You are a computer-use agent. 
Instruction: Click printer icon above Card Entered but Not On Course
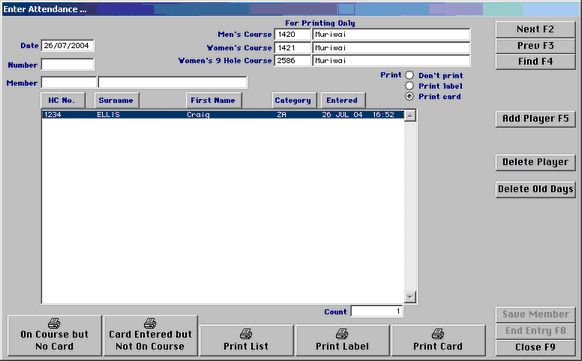[x=150, y=323]
